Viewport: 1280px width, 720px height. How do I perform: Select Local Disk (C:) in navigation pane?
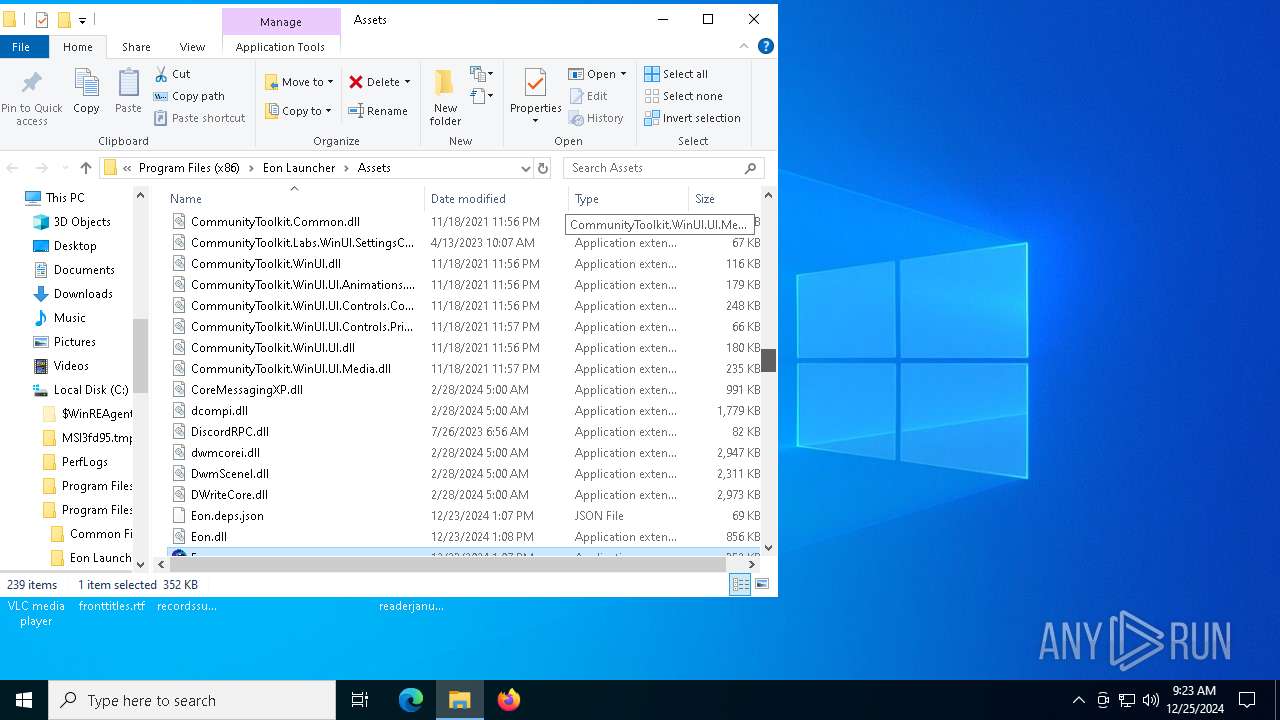(x=91, y=390)
